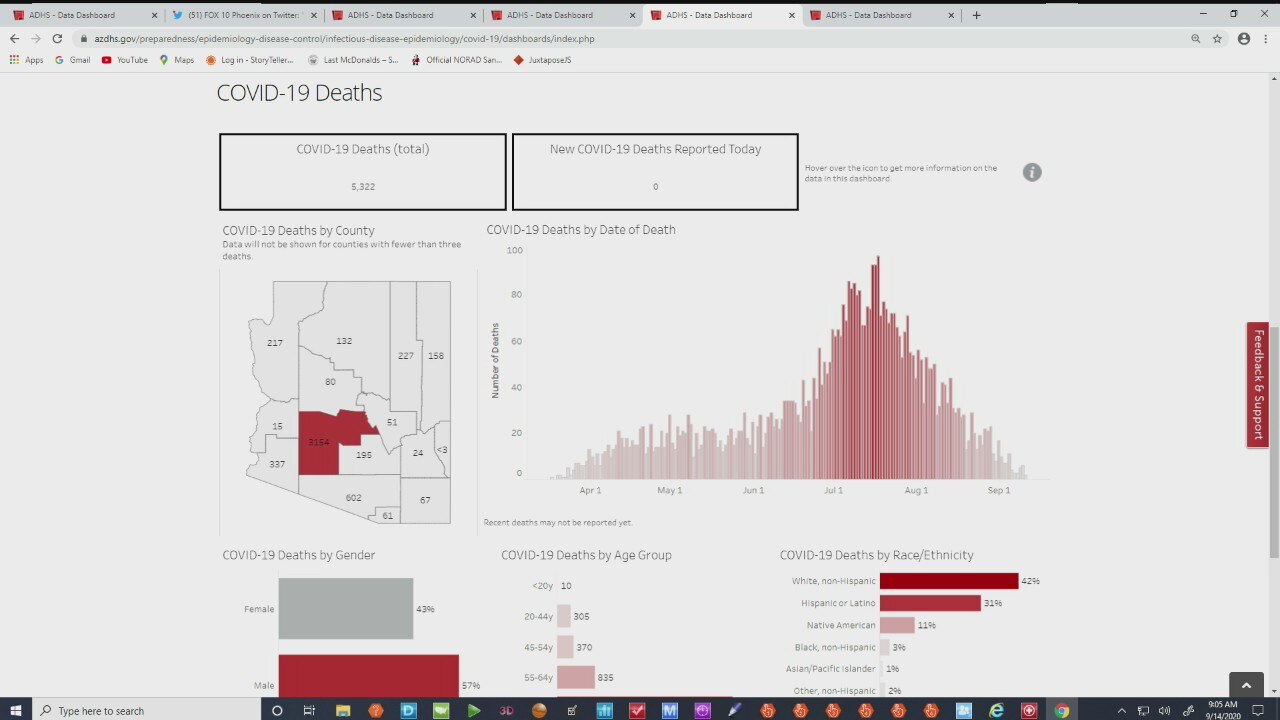Bookmark this page with the star icon

(1217, 38)
